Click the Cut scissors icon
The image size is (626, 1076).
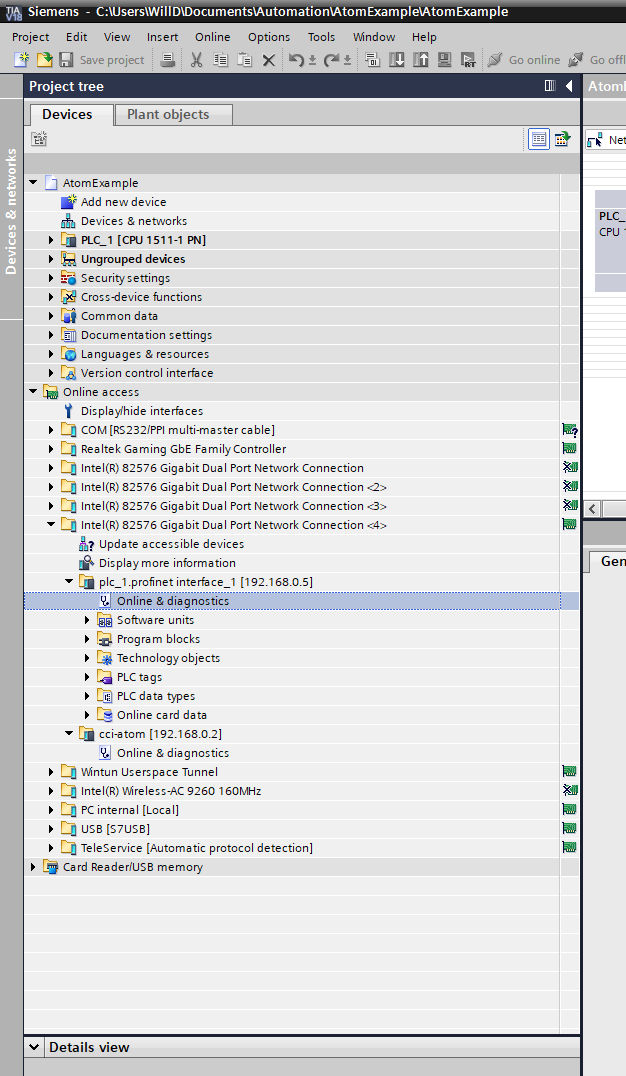coord(197,60)
